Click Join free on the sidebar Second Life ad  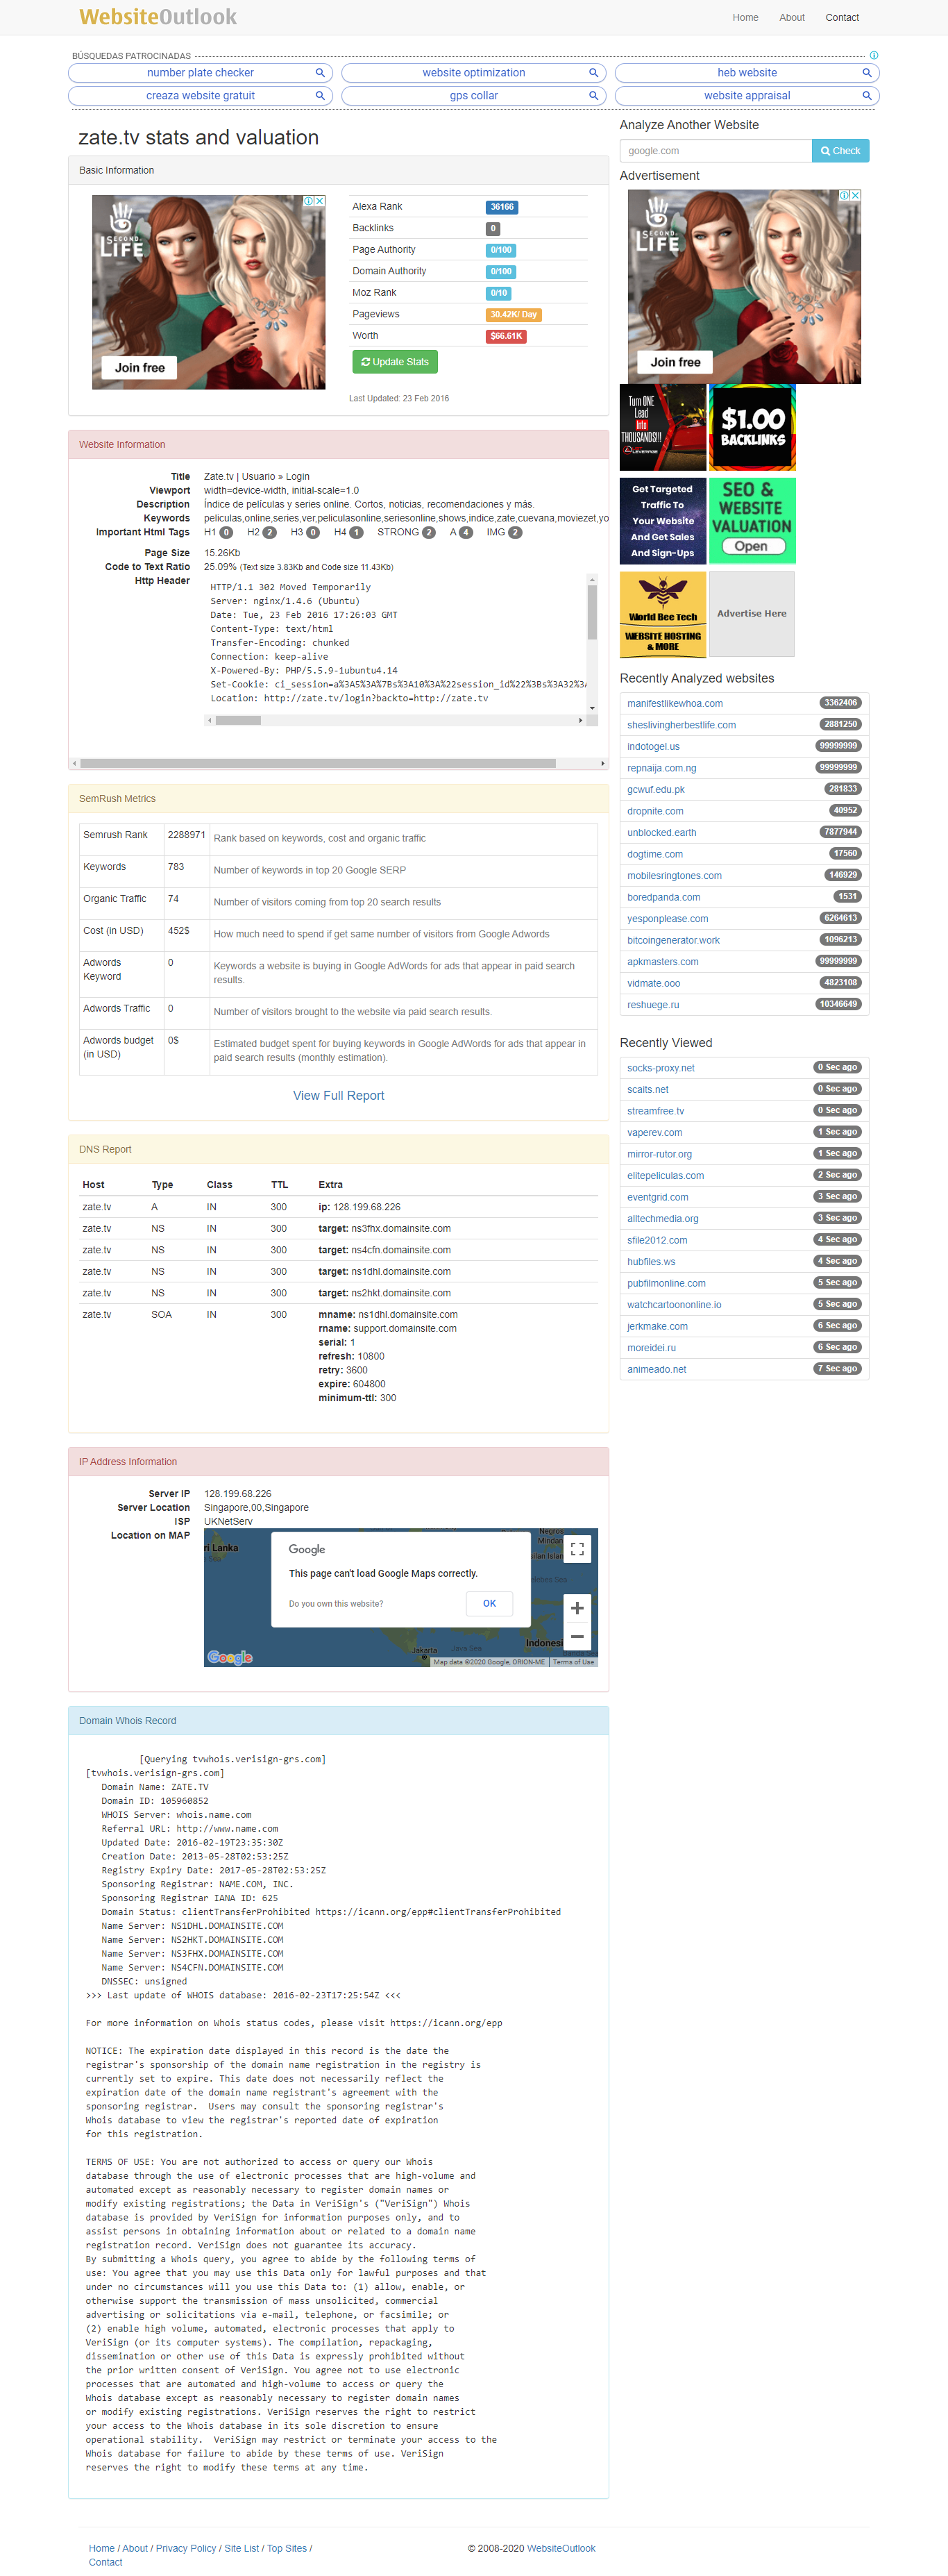pyautogui.click(x=675, y=362)
